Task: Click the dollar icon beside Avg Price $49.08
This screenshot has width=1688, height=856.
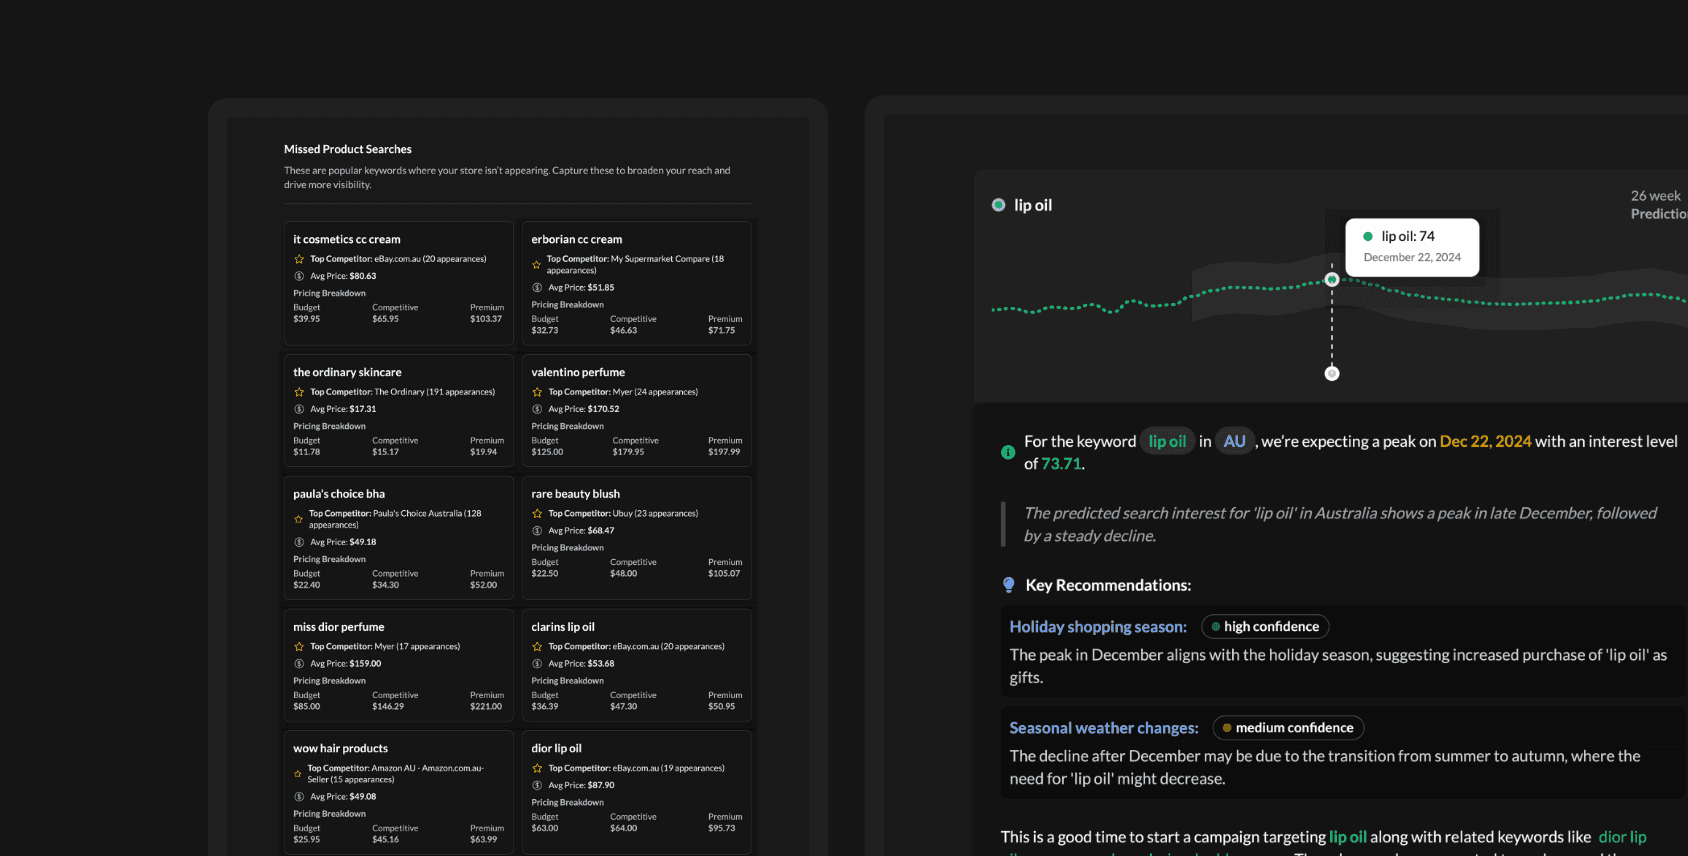Action: pos(299,797)
